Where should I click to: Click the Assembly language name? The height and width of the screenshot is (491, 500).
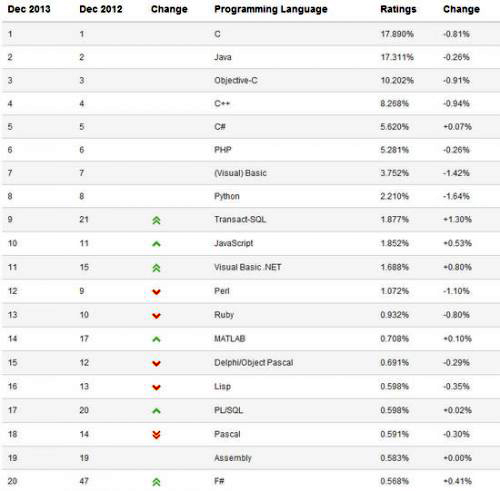(x=233, y=458)
